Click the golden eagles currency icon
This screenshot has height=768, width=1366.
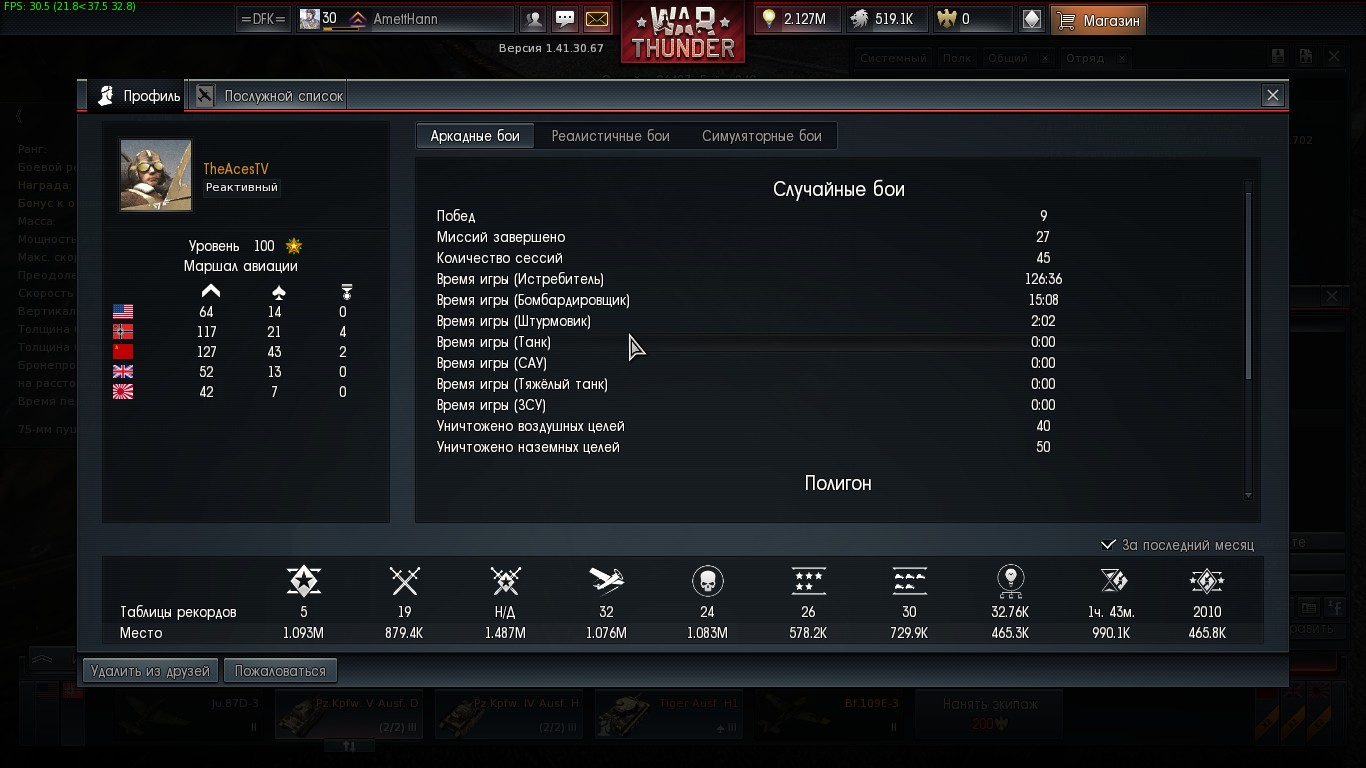click(x=945, y=19)
